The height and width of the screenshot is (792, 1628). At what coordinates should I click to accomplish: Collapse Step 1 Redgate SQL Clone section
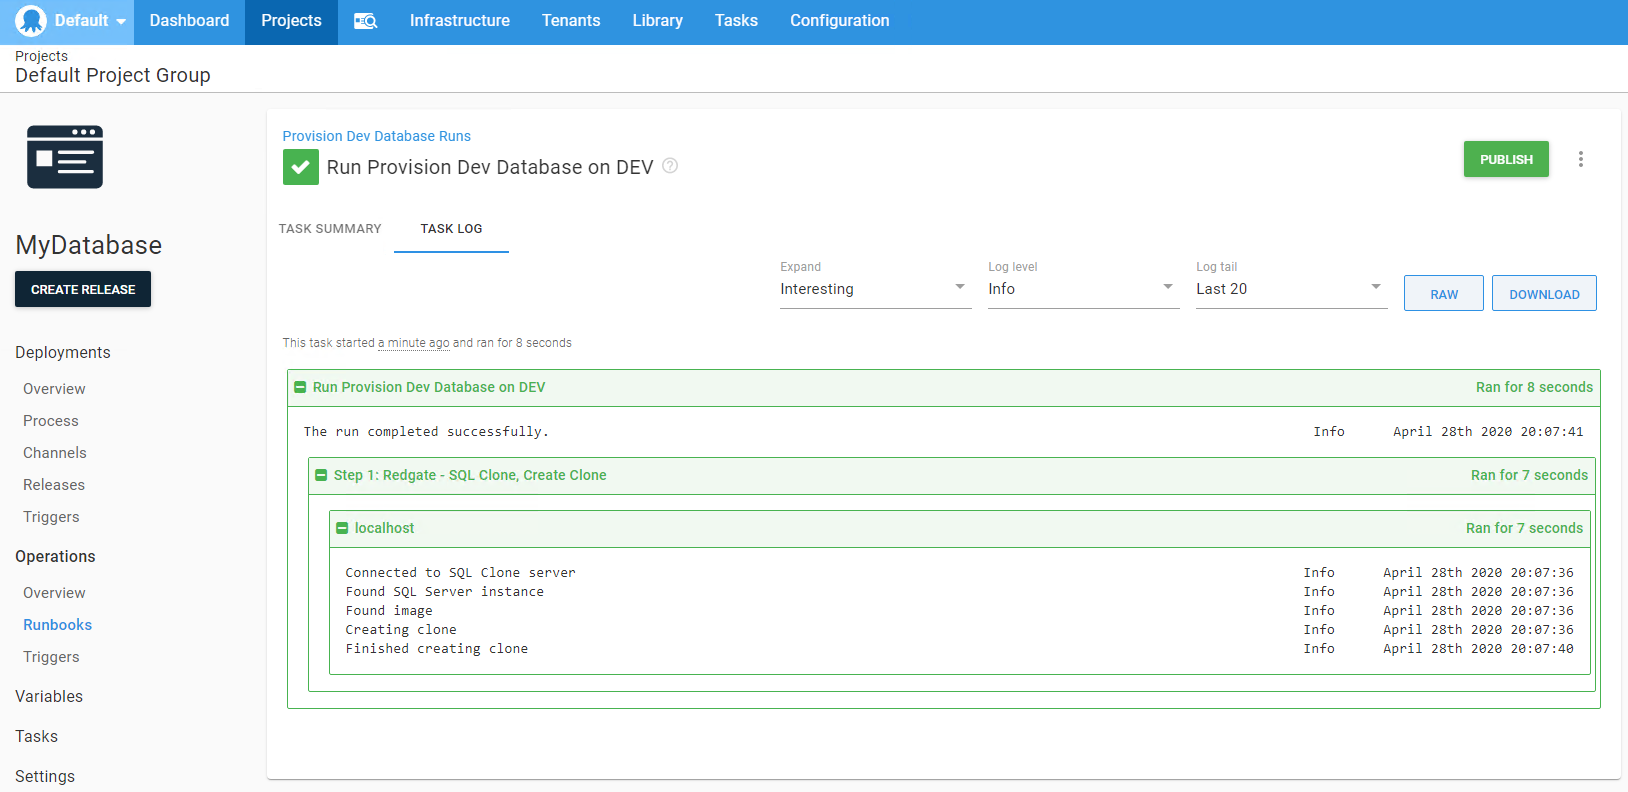(x=321, y=475)
